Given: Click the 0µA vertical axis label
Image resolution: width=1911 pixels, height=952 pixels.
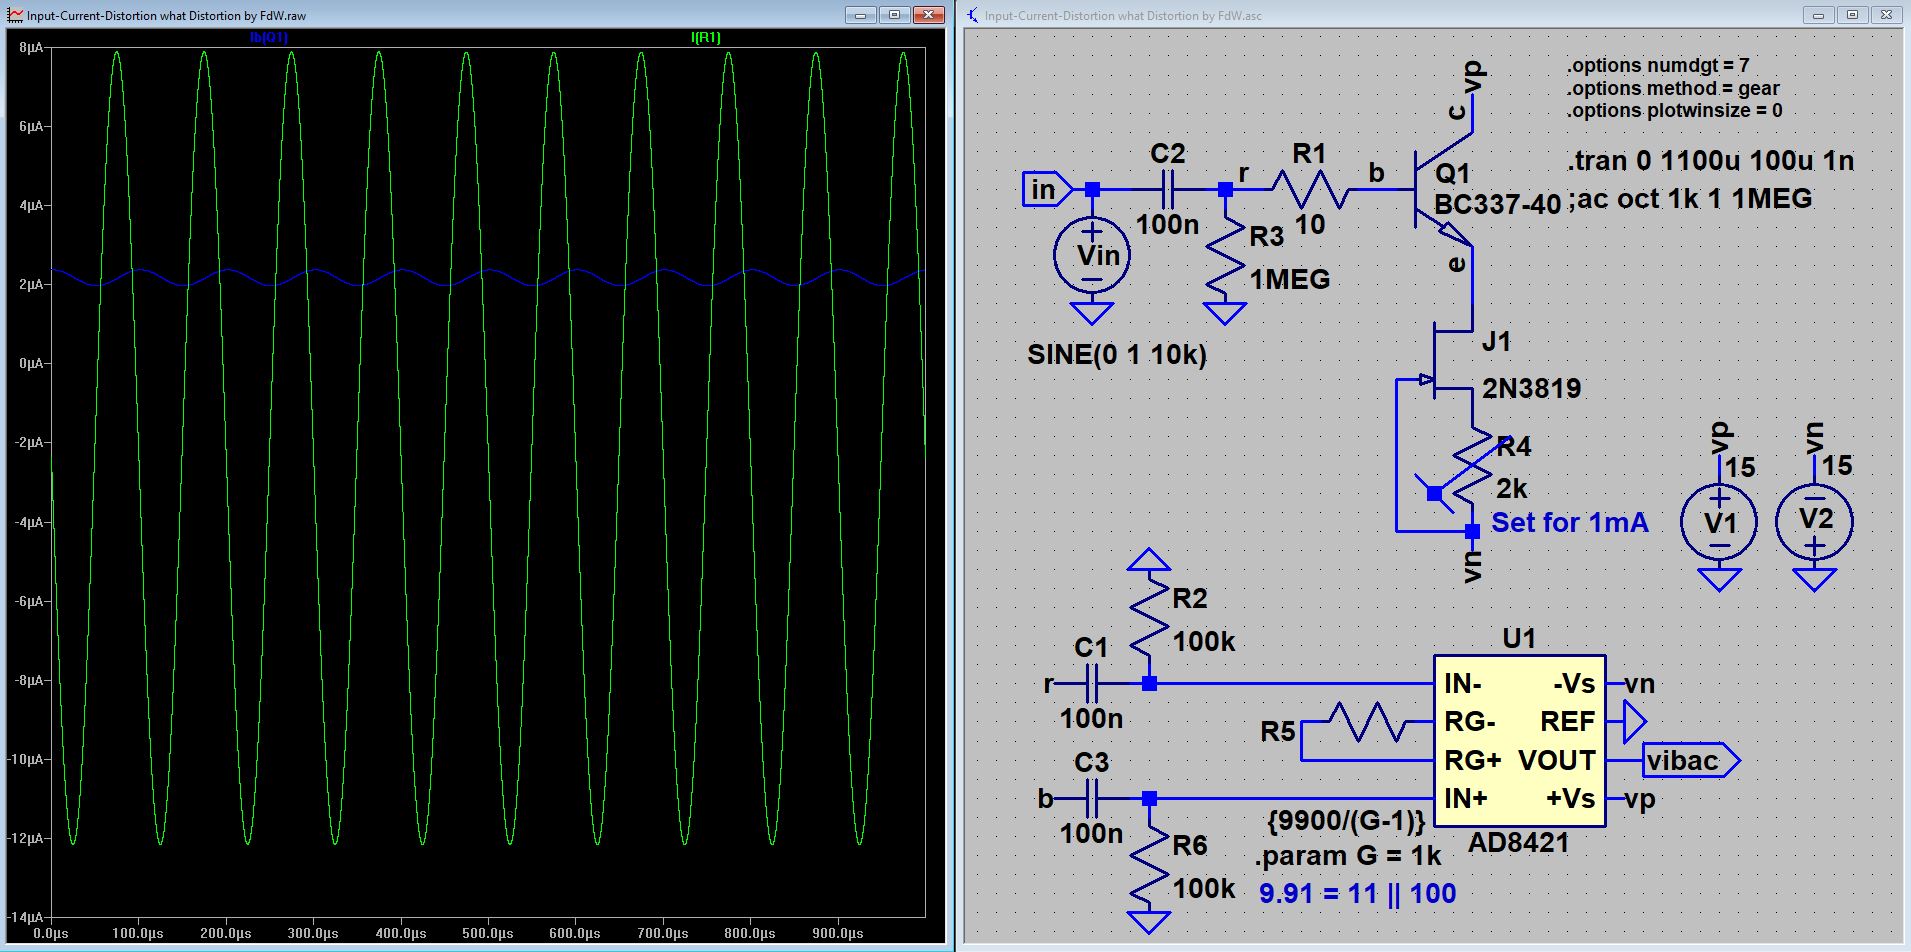Looking at the screenshot, I should (x=31, y=363).
